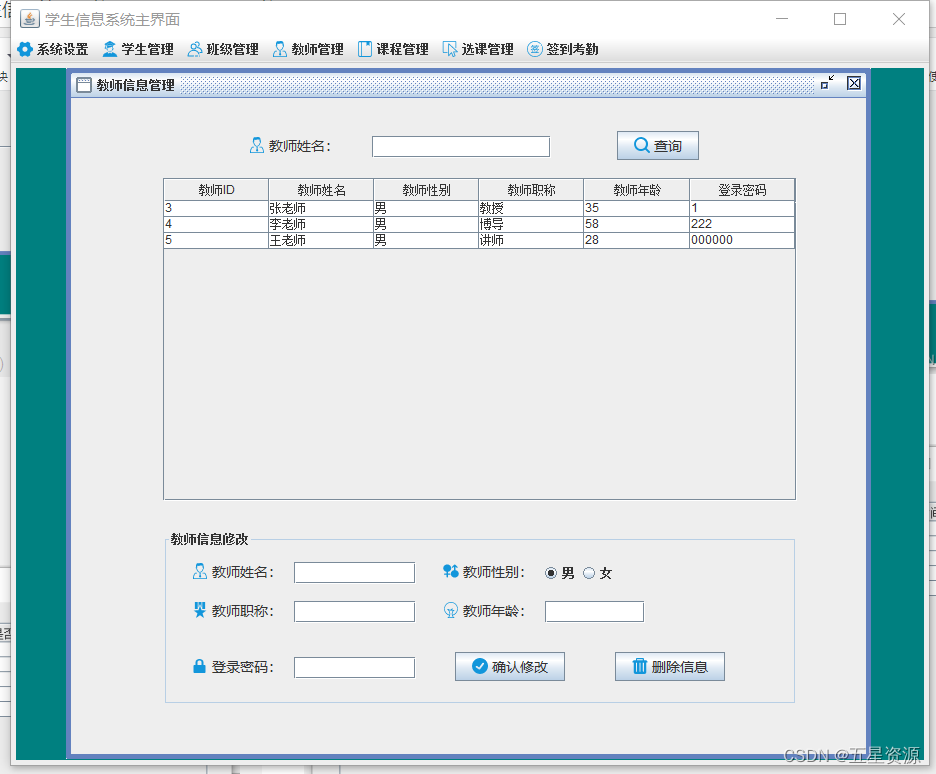The width and height of the screenshot is (936, 774).
Task: Click the gear icon beside 系统设置
Action: click(25, 49)
